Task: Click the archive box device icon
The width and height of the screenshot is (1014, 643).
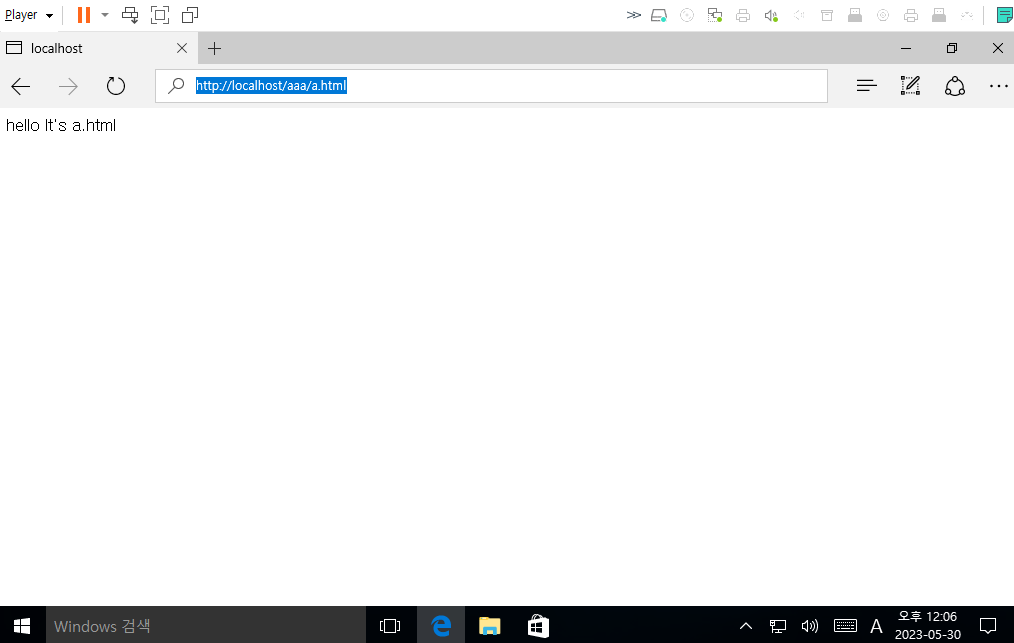Action: click(827, 15)
